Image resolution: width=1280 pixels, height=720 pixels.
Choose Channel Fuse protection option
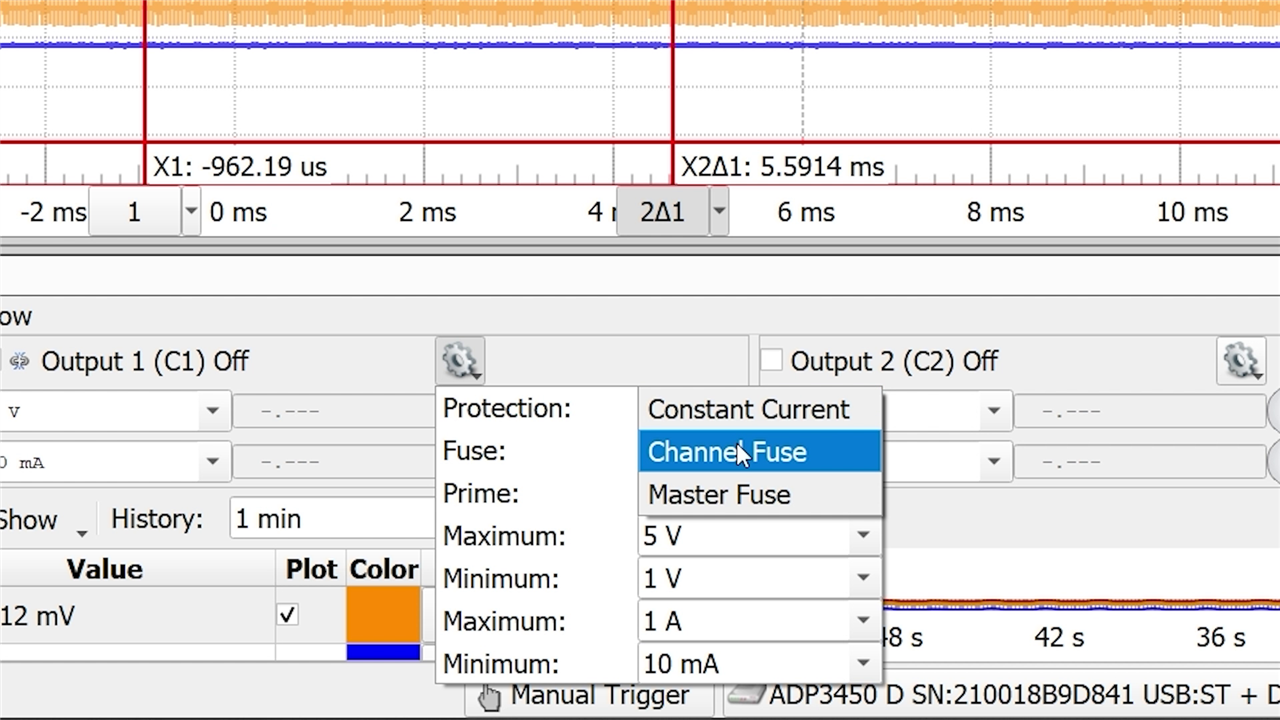(760, 452)
